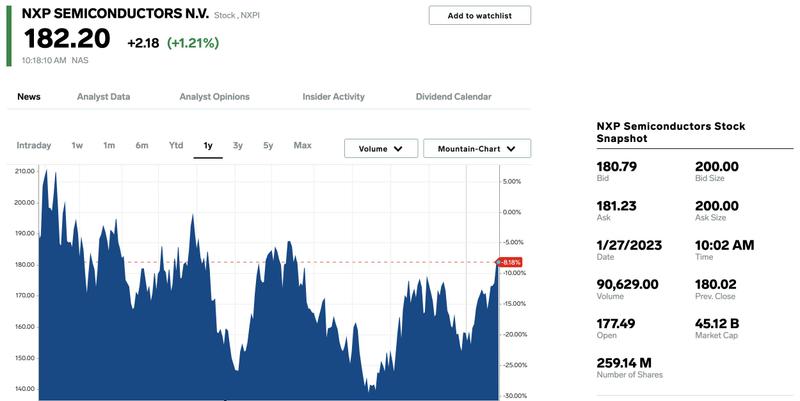The image size is (800, 401).
Task: Click the 180.79 Bid value
Action: coord(616,166)
